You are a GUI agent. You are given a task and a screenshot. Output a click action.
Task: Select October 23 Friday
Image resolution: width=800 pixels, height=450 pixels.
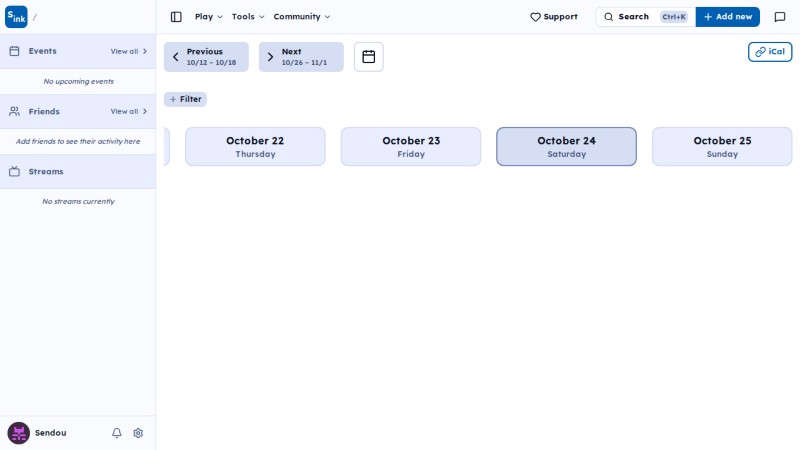pos(411,146)
